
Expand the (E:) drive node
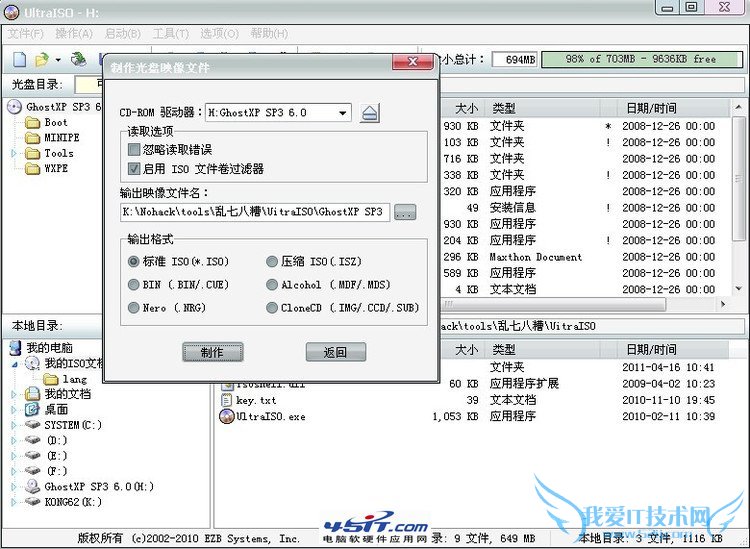pos(14,455)
